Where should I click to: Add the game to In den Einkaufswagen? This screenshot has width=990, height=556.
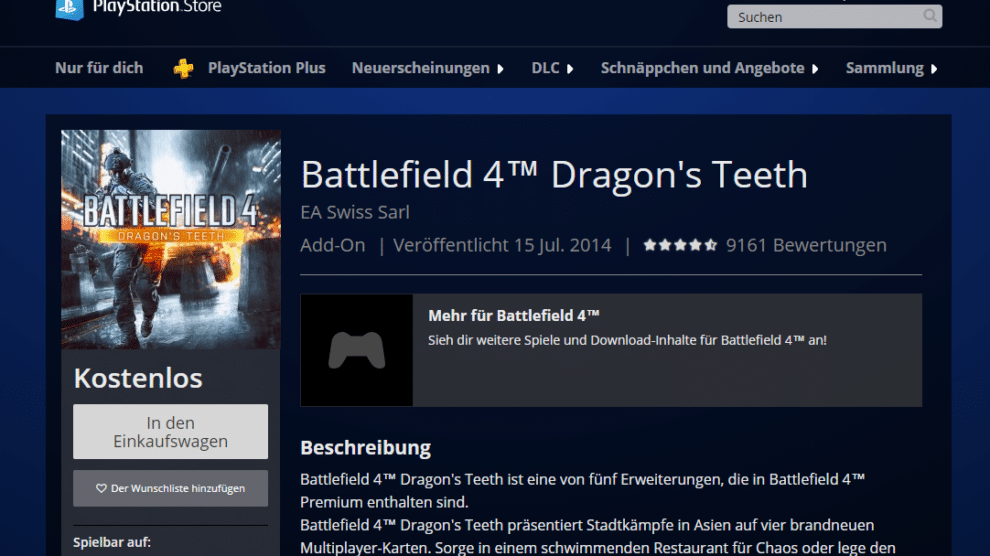pos(171,432)
